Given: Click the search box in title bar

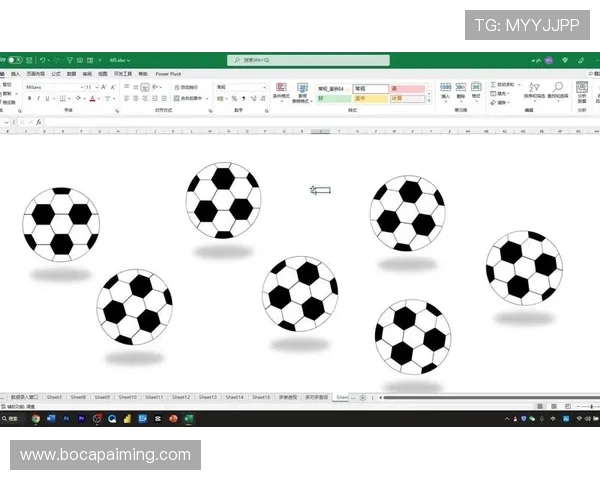Looking at the screenshot, I should pyautogui.click(x=308, y=60).
